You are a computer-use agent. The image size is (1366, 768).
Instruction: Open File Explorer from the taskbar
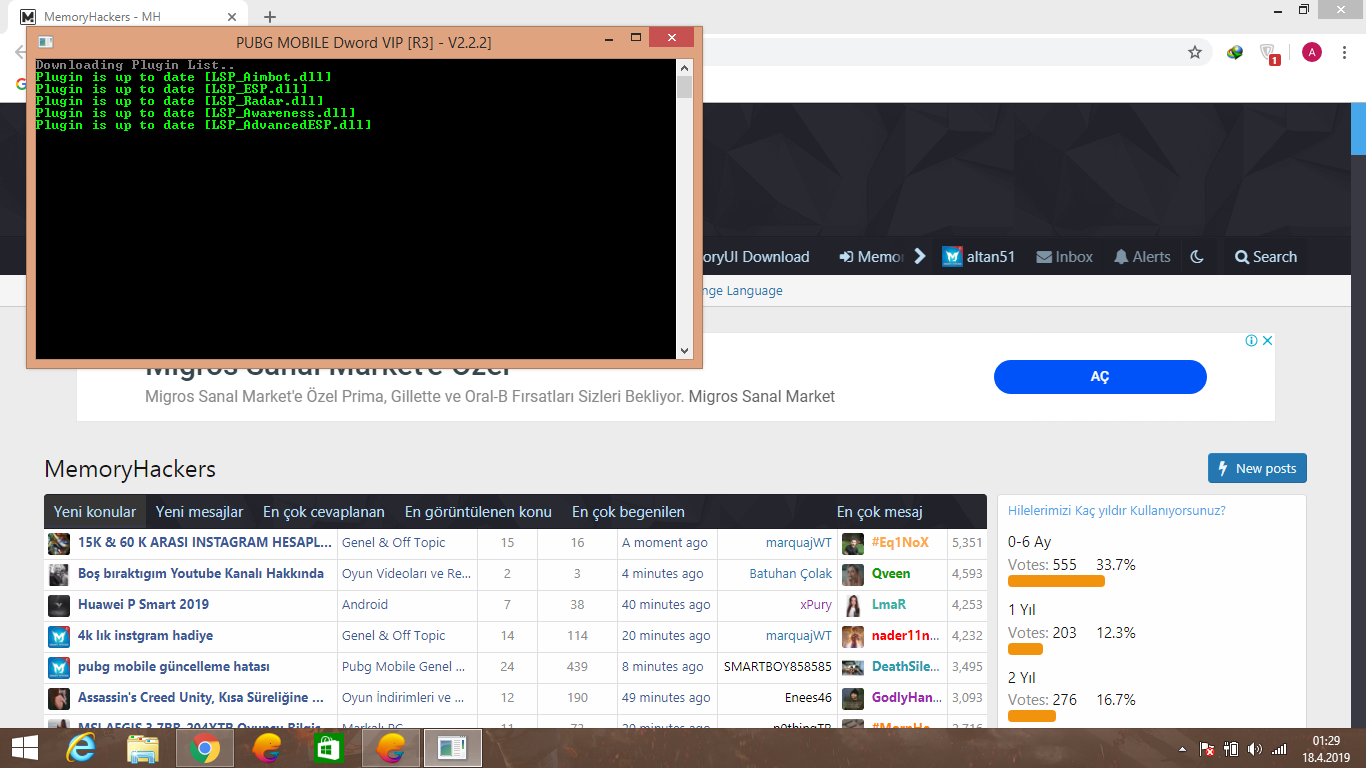point(143,748)
